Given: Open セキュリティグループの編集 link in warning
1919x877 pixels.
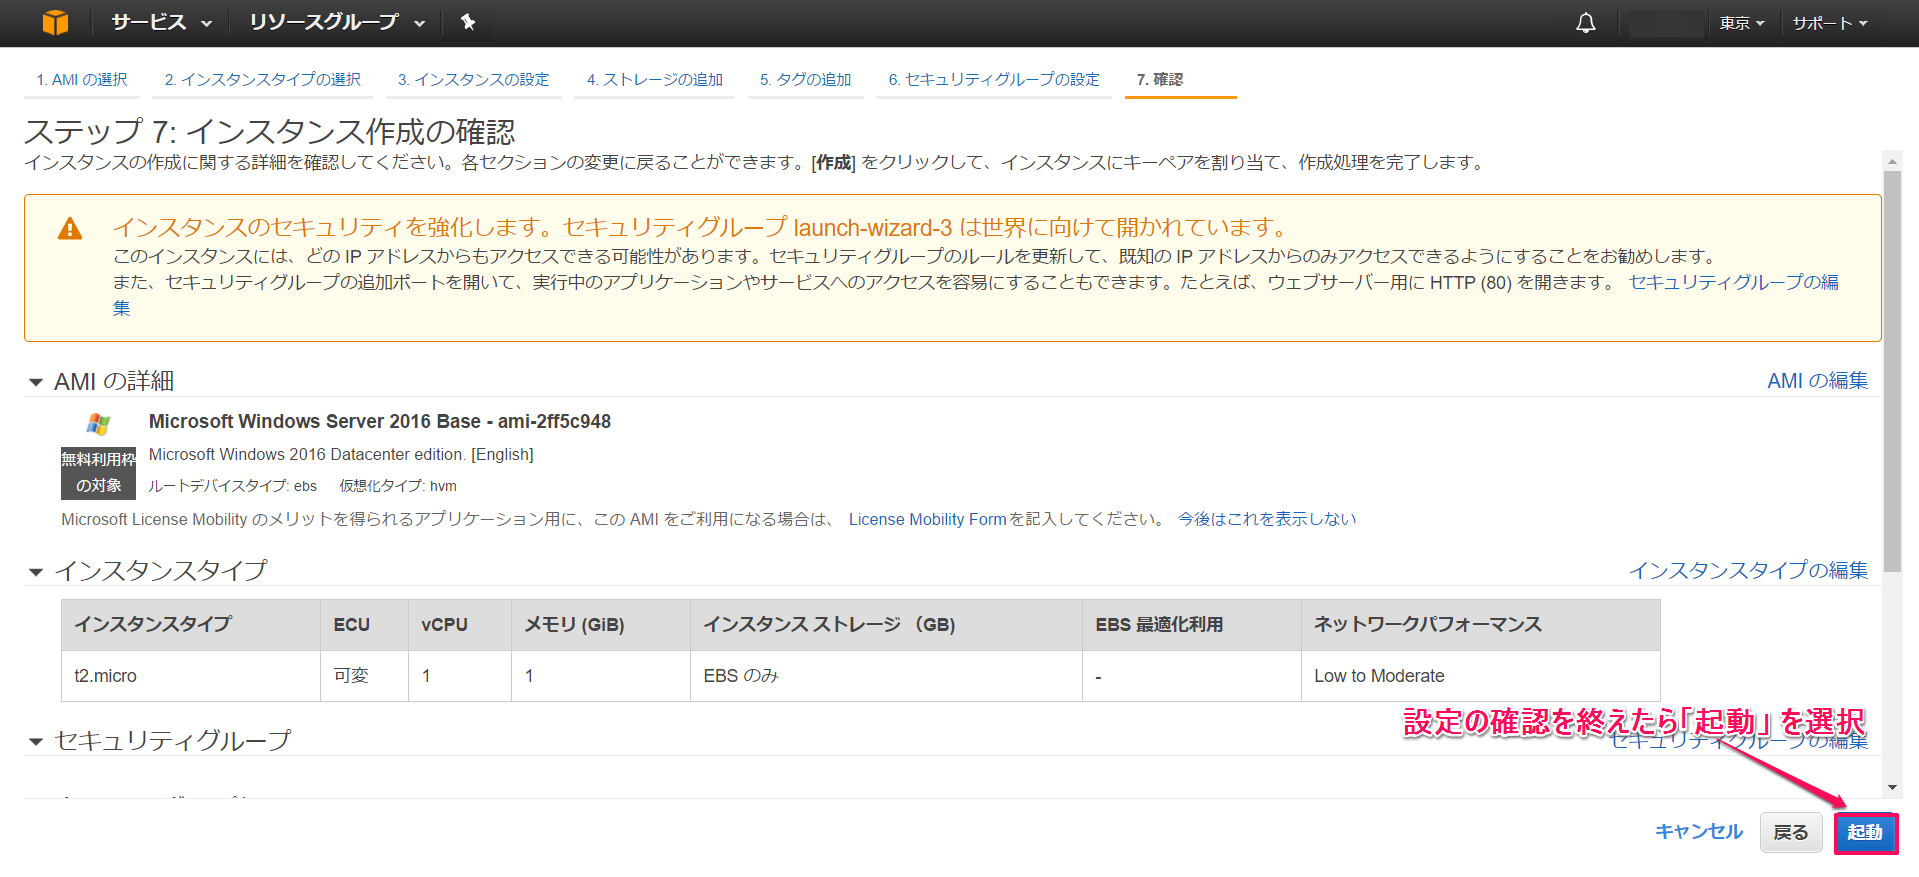Looking at the screenshot, I should [x=1734, y=283].
